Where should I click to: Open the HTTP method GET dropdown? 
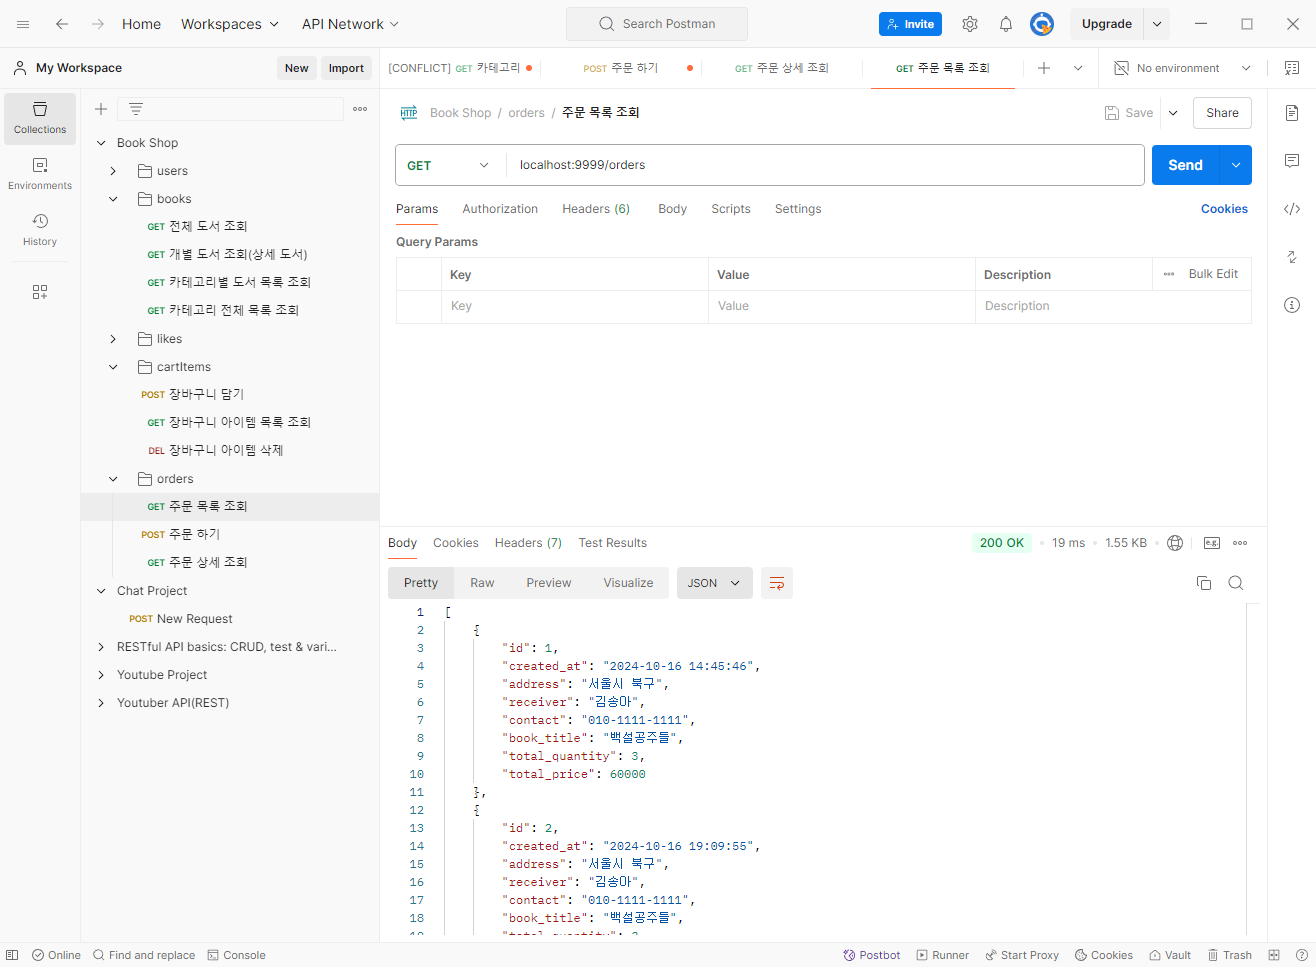coord(449,165)
